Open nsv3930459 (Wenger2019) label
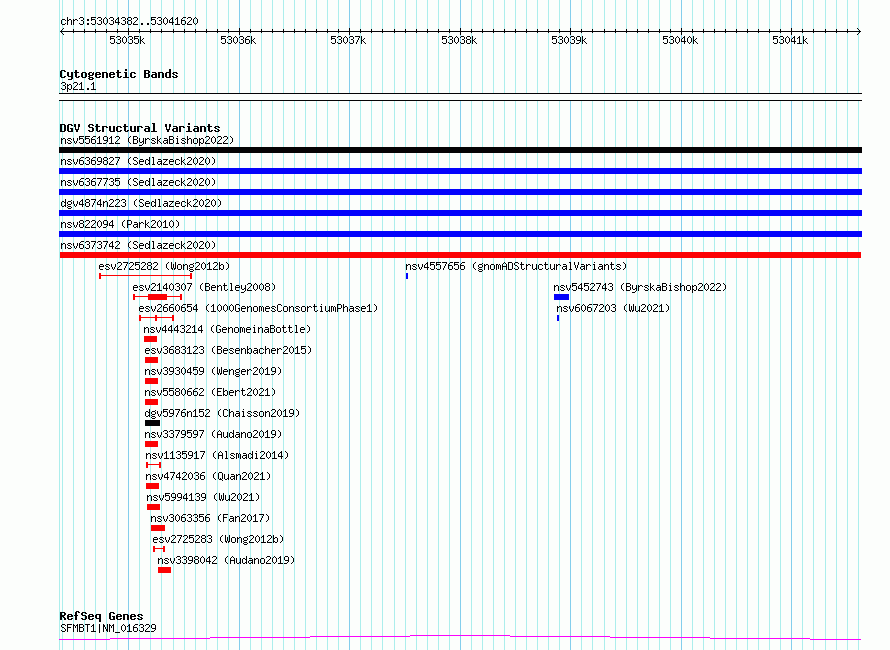The width and height of the screenshot is (890, 650). coord(213,371)
